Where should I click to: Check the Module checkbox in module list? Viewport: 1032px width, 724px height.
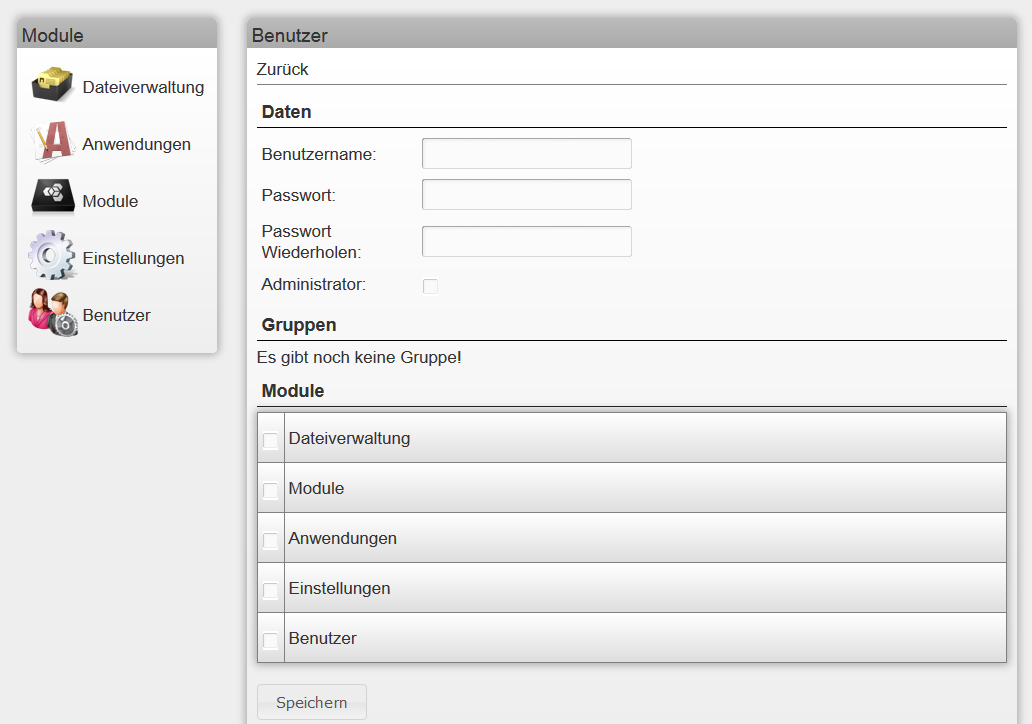(x=270, y=488)
